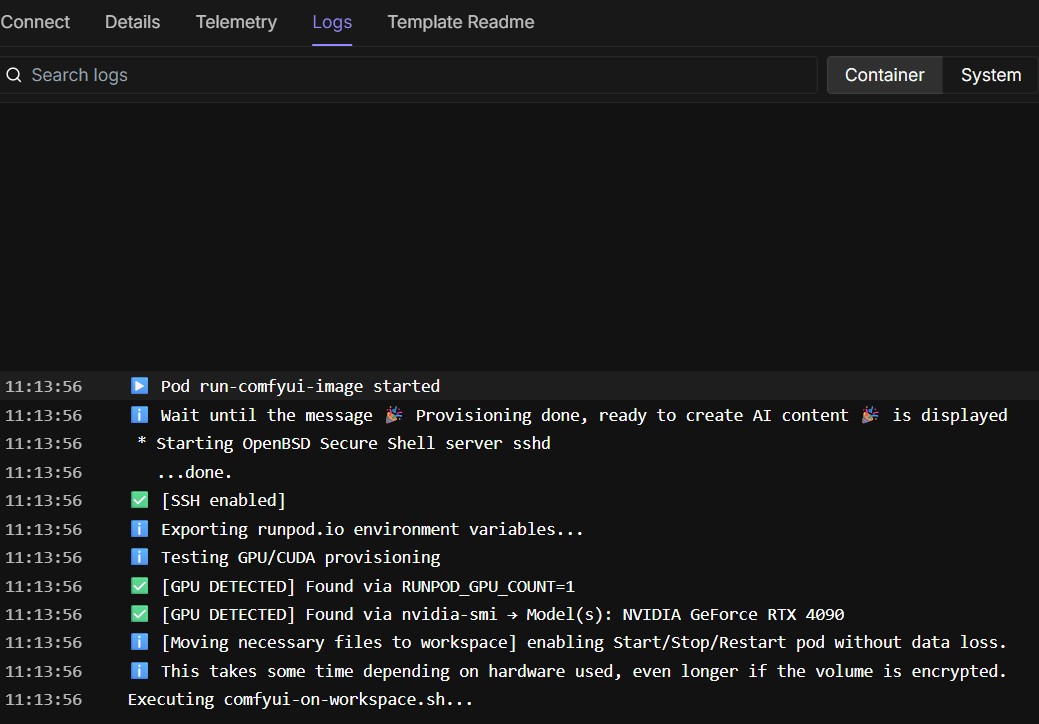This screenshot has height=724, width=1039.
Task: Select the Logs tab
Action: pos(332,22)
